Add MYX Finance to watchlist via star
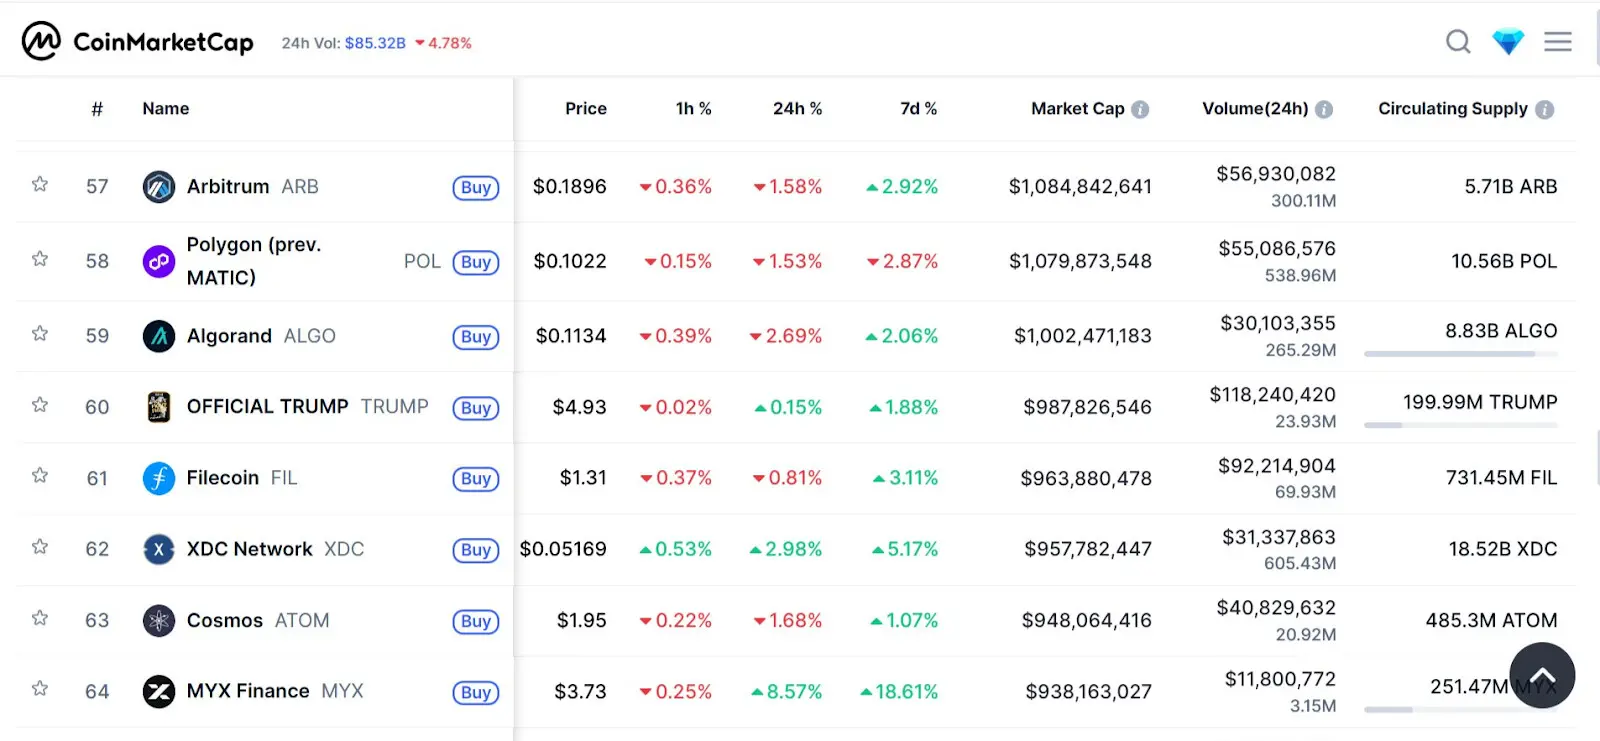The width and height of the screenshot is (1600, 741). (x=40, y=688)
